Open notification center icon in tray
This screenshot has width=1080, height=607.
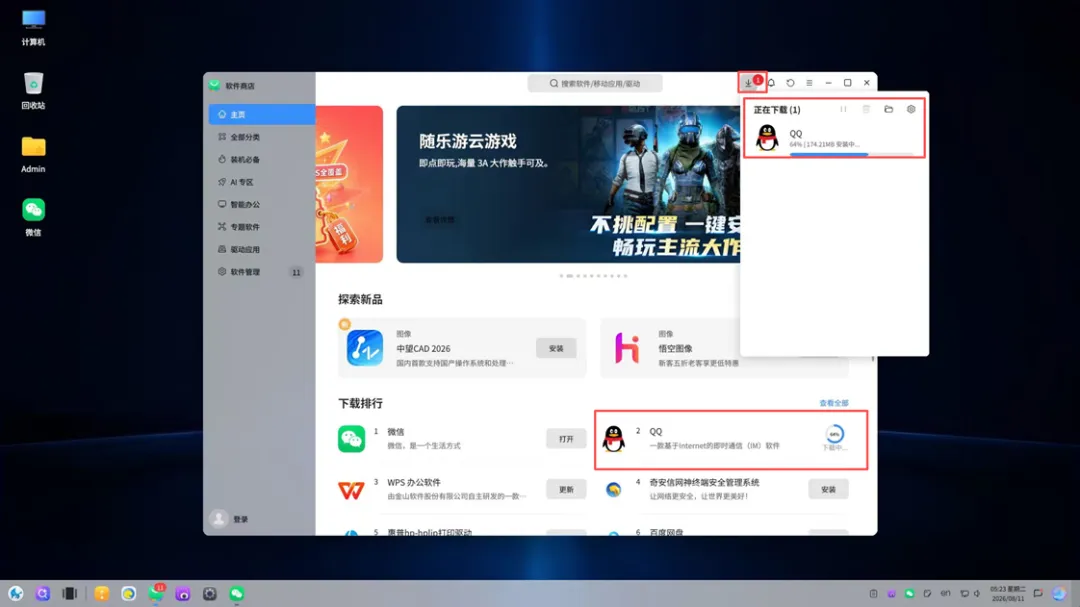click(1038, 593)
